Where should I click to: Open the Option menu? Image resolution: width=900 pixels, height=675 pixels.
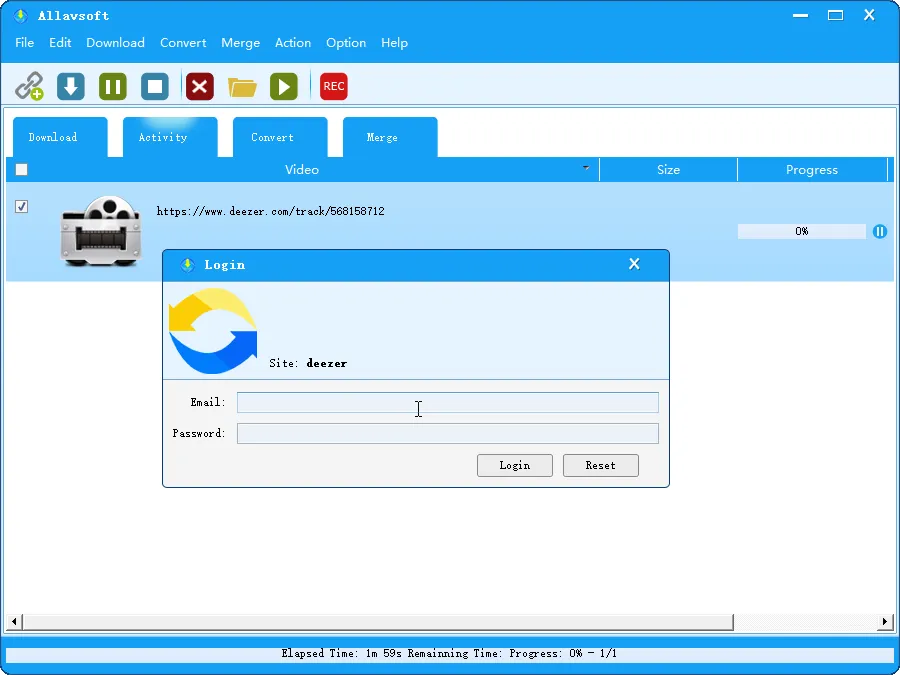click(346, 42)
